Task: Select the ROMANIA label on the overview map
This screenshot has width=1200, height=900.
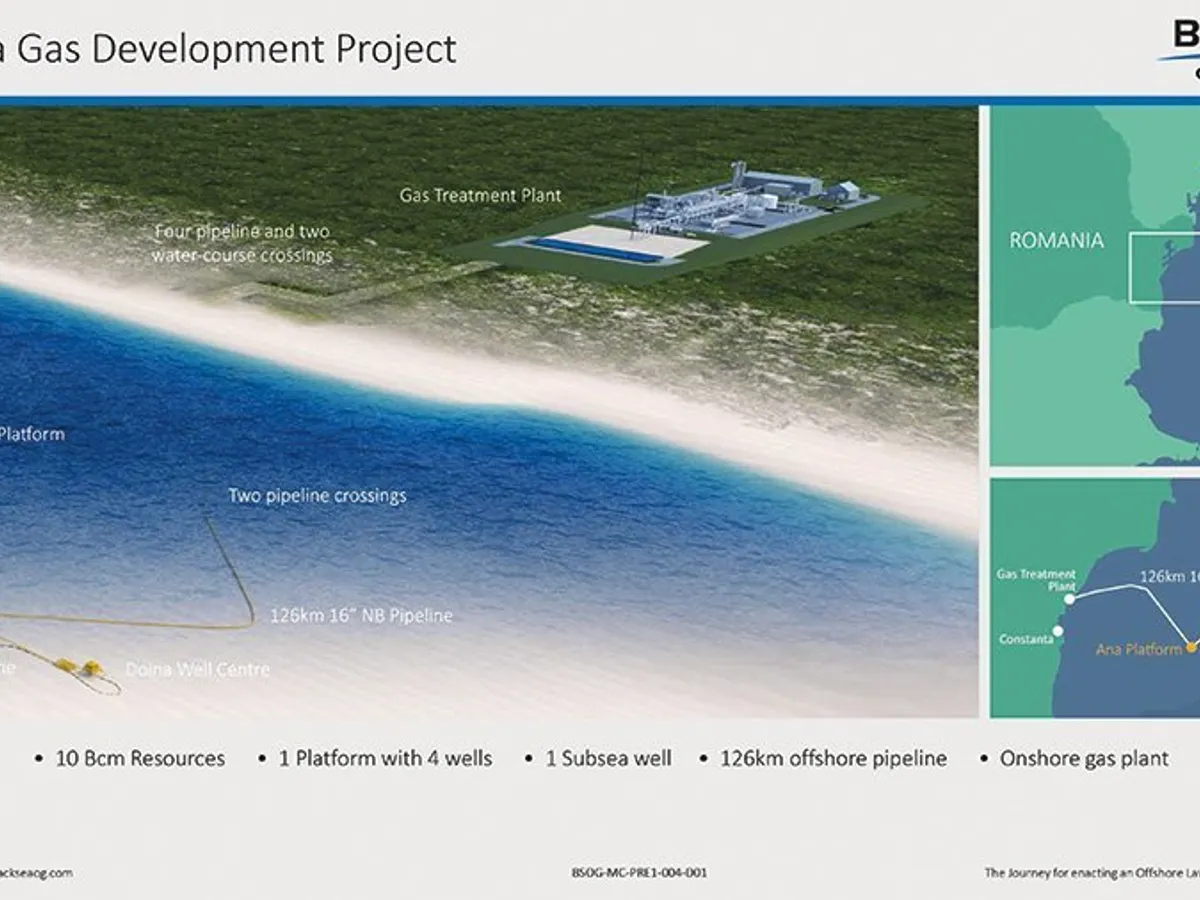Action: (1056, 240)
